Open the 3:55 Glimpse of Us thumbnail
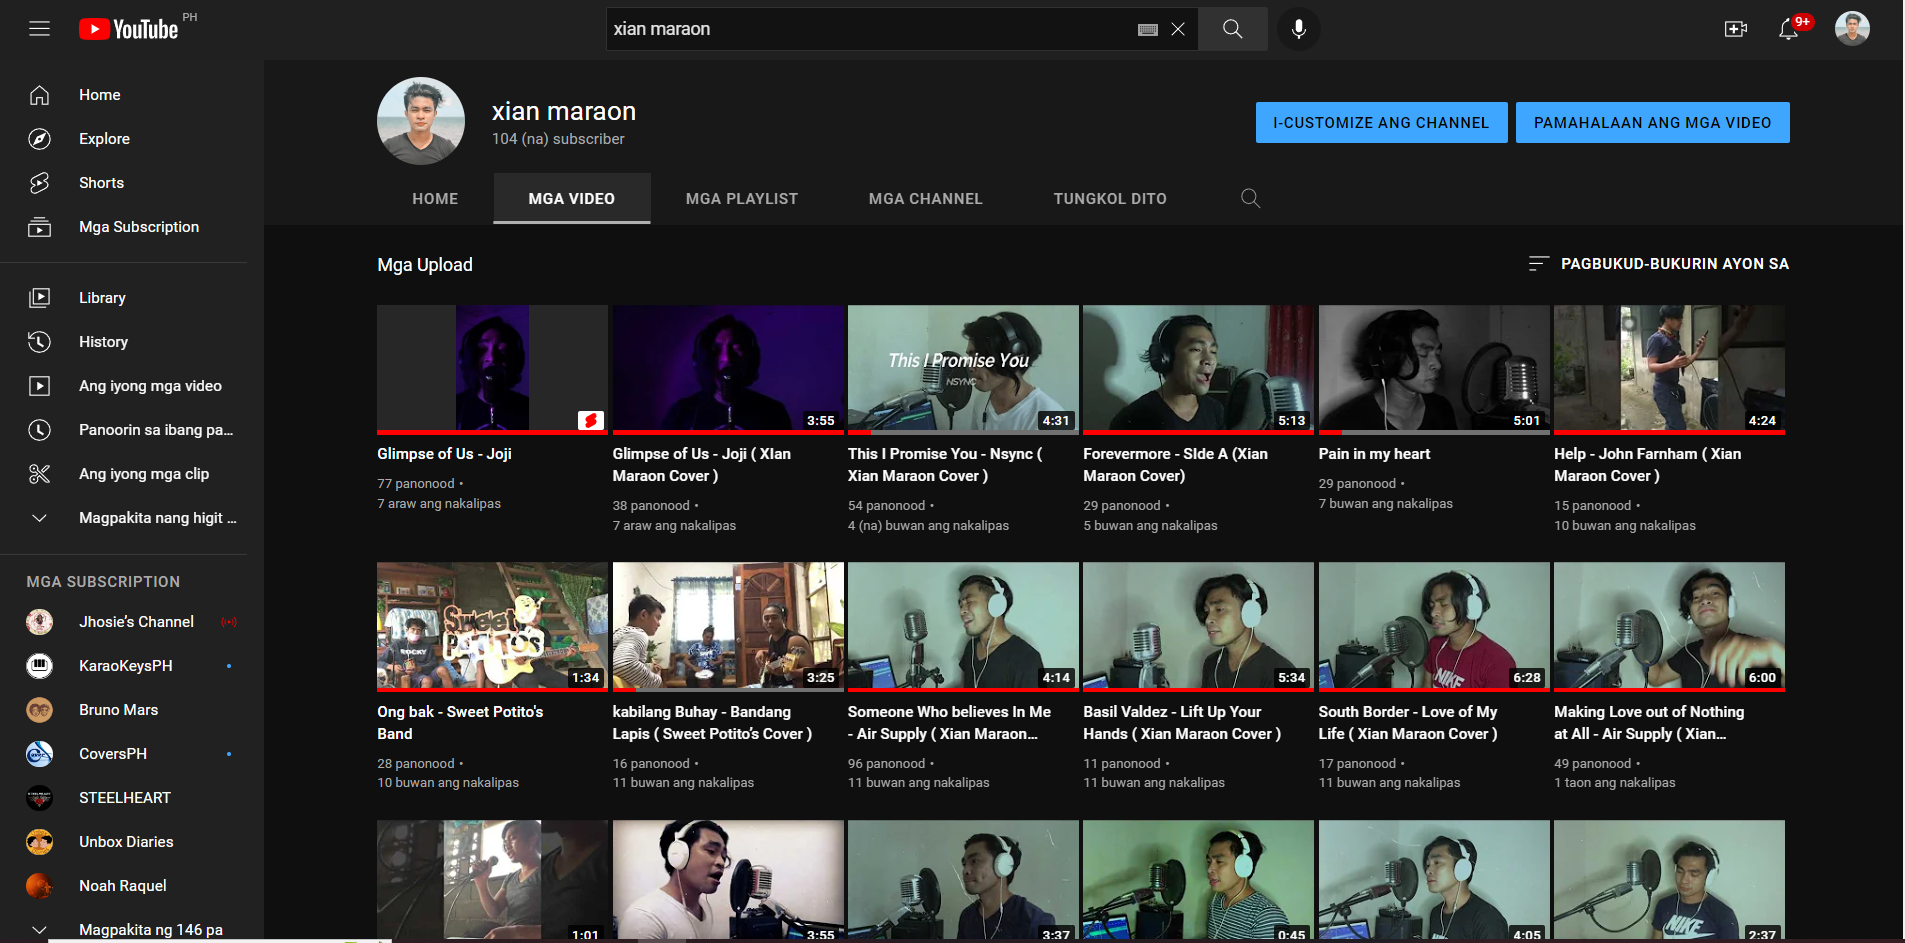 click(728, 369)
